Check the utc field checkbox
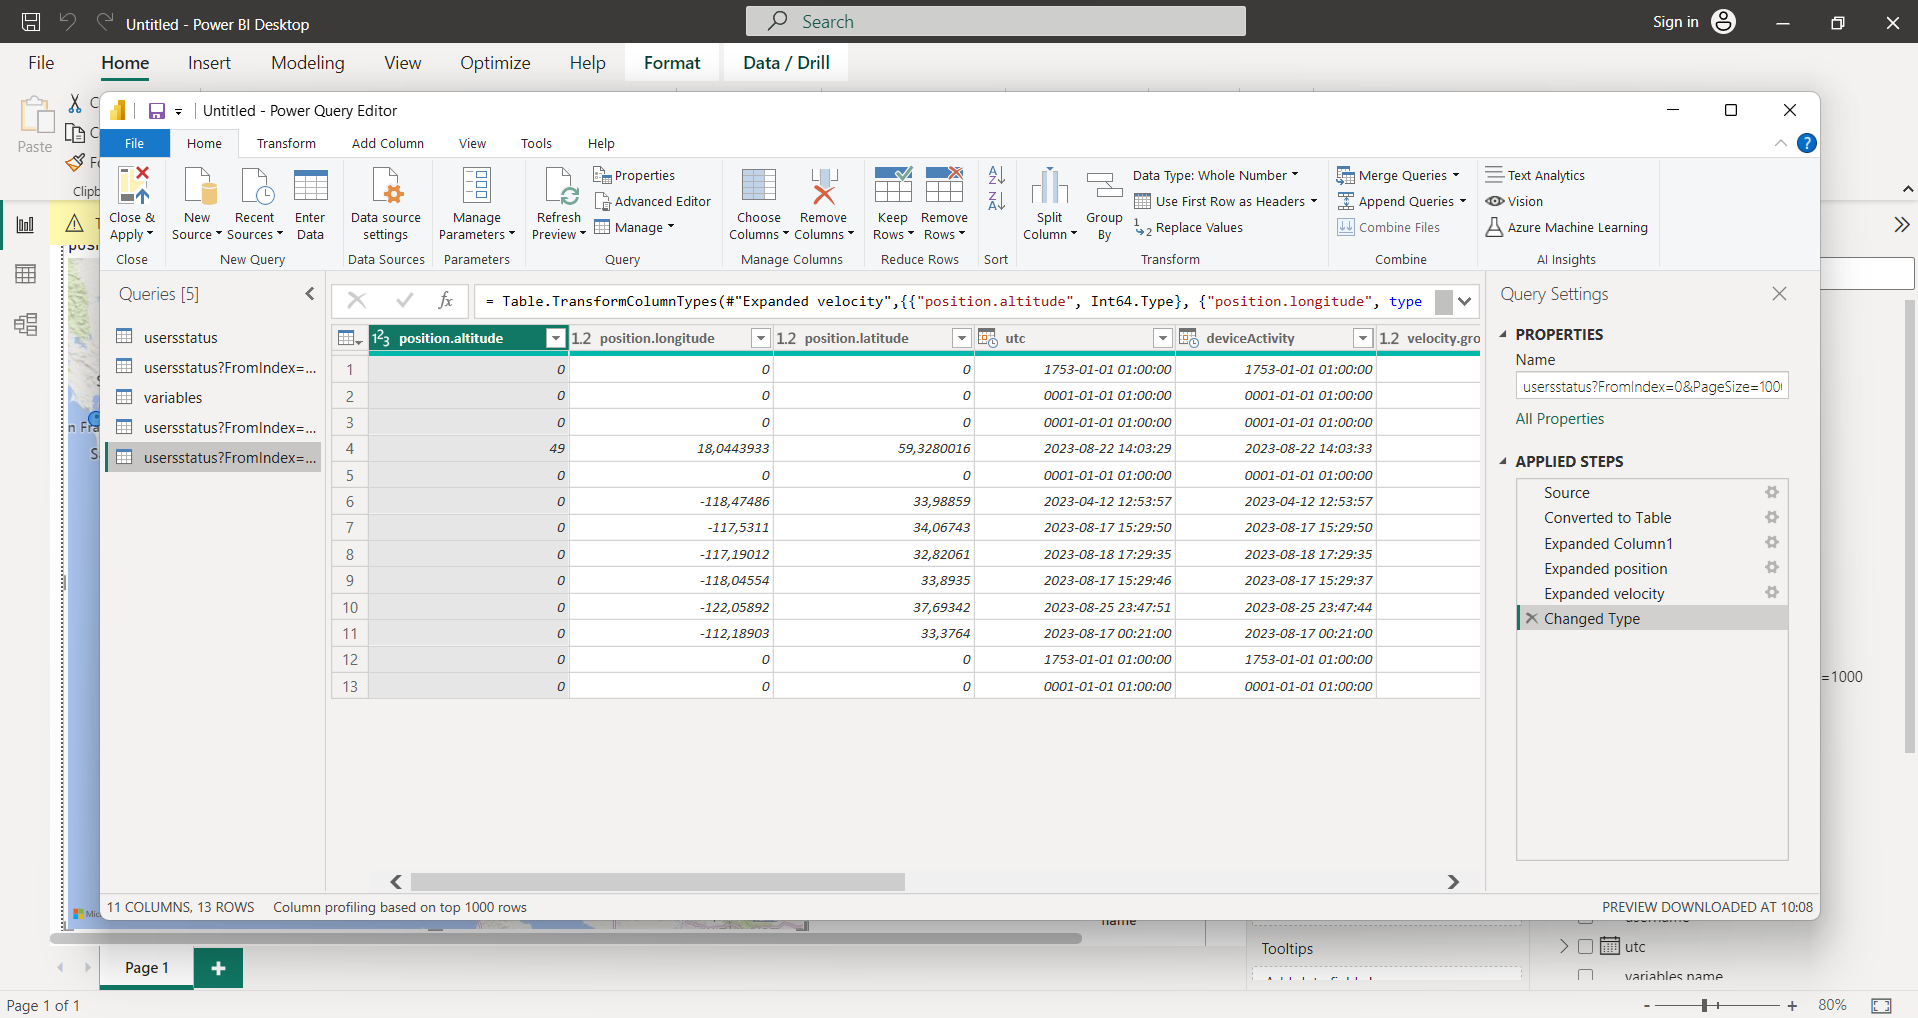This screenshot has width=1918, height=1018. 1585,946
